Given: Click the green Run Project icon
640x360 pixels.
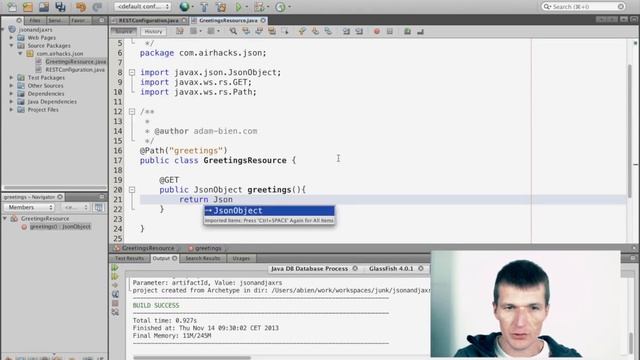Looking at the screenshot, I should click(238, 7).
